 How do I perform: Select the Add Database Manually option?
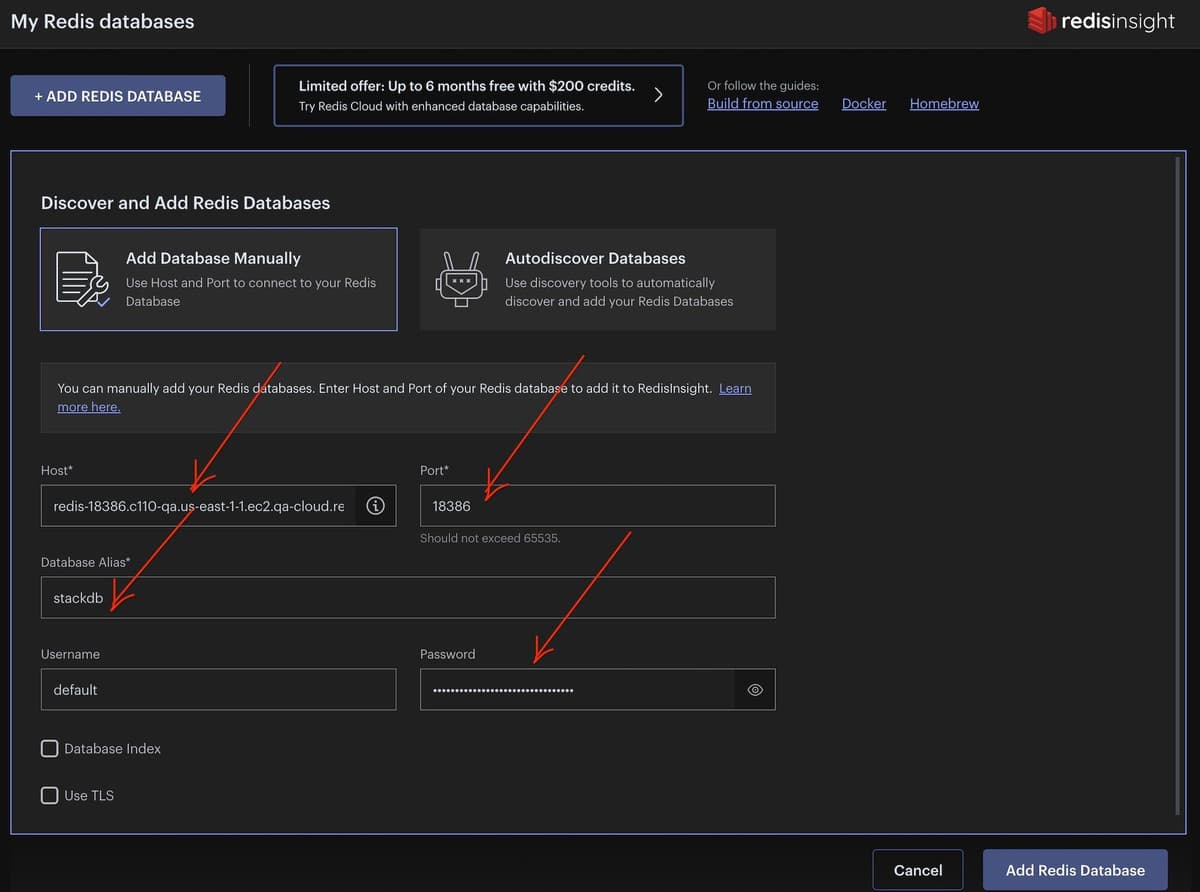click(218, 279)
